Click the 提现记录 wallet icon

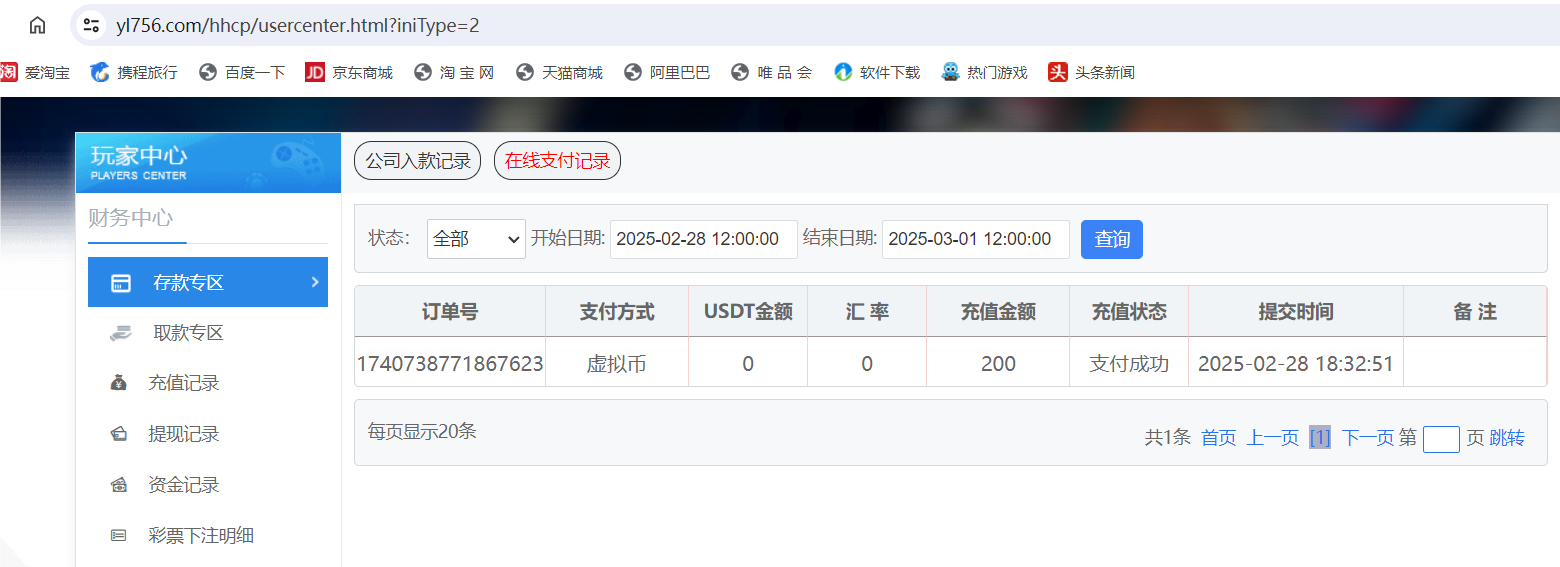coord(119,434)
